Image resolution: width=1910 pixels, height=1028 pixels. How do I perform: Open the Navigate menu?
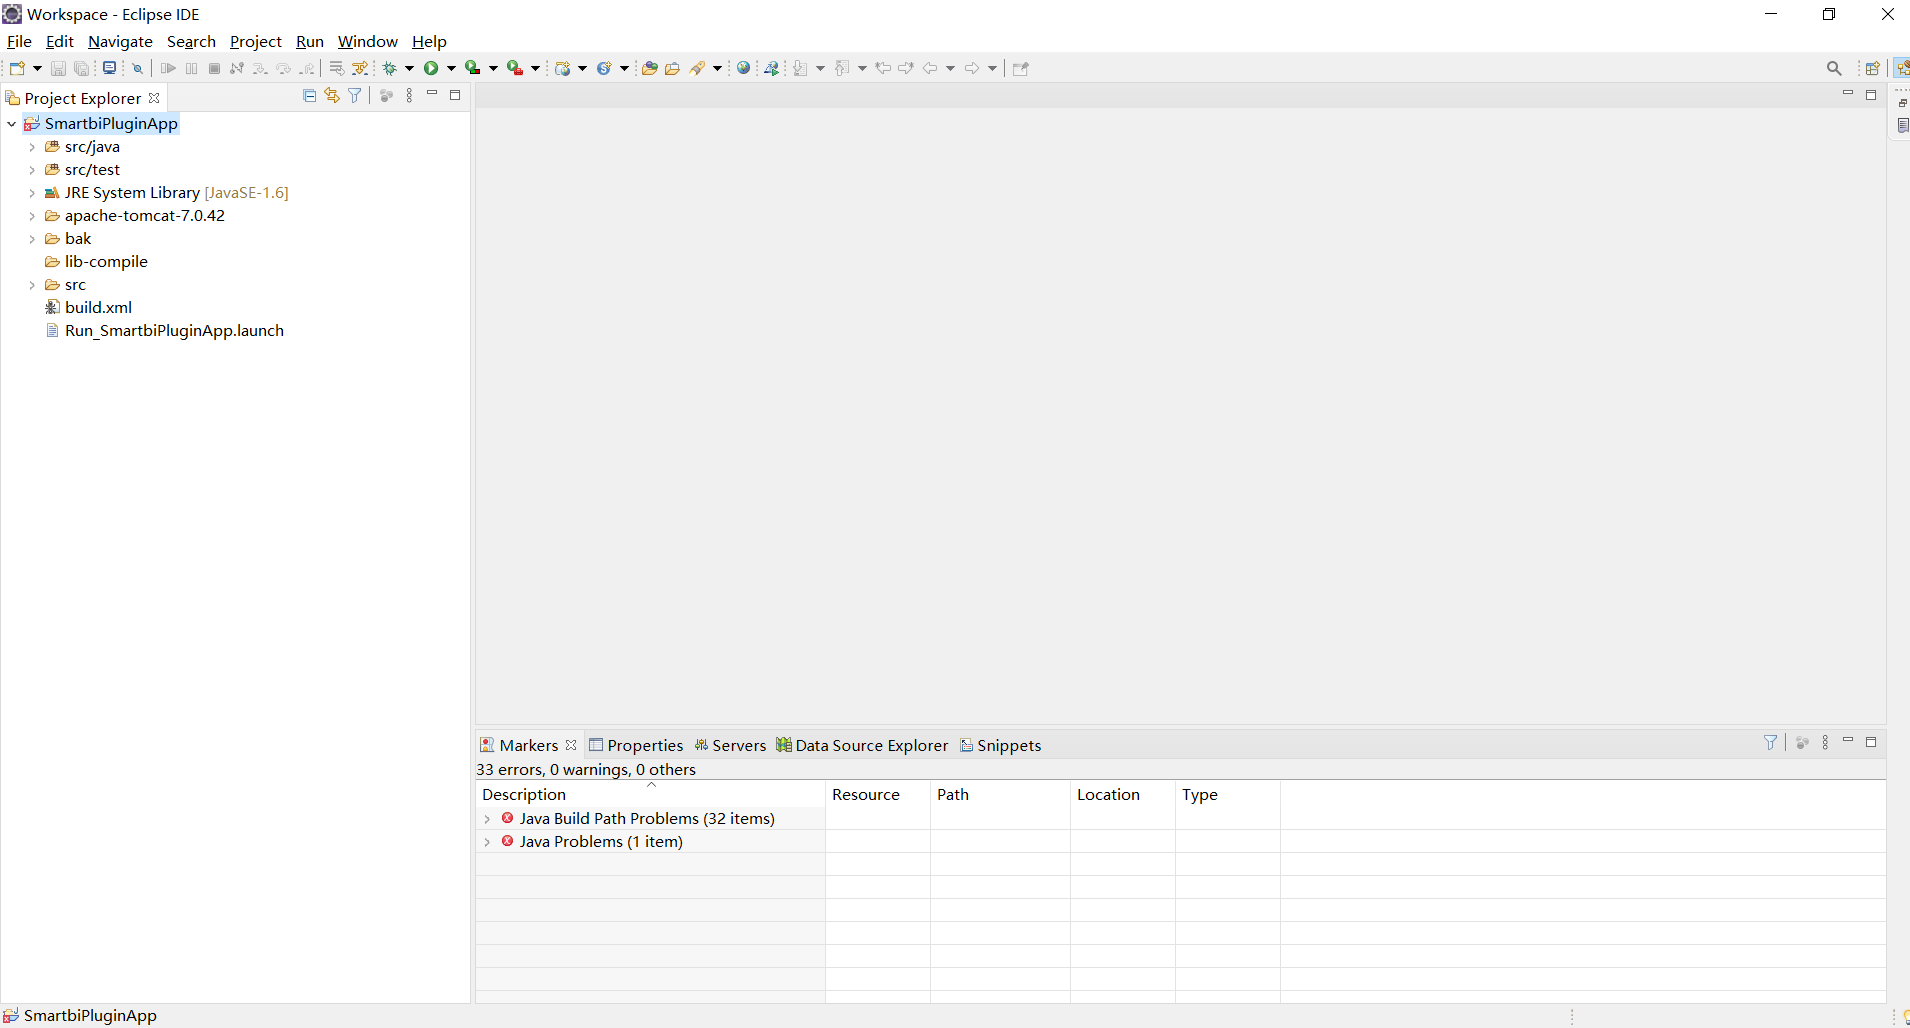120,41
